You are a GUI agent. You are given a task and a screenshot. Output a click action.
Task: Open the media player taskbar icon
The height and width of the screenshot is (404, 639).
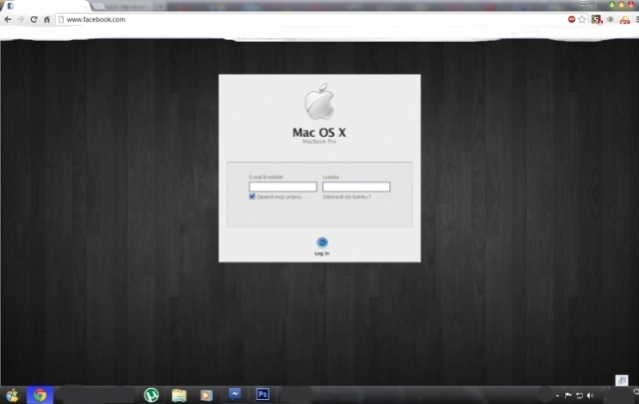(206, 395)
